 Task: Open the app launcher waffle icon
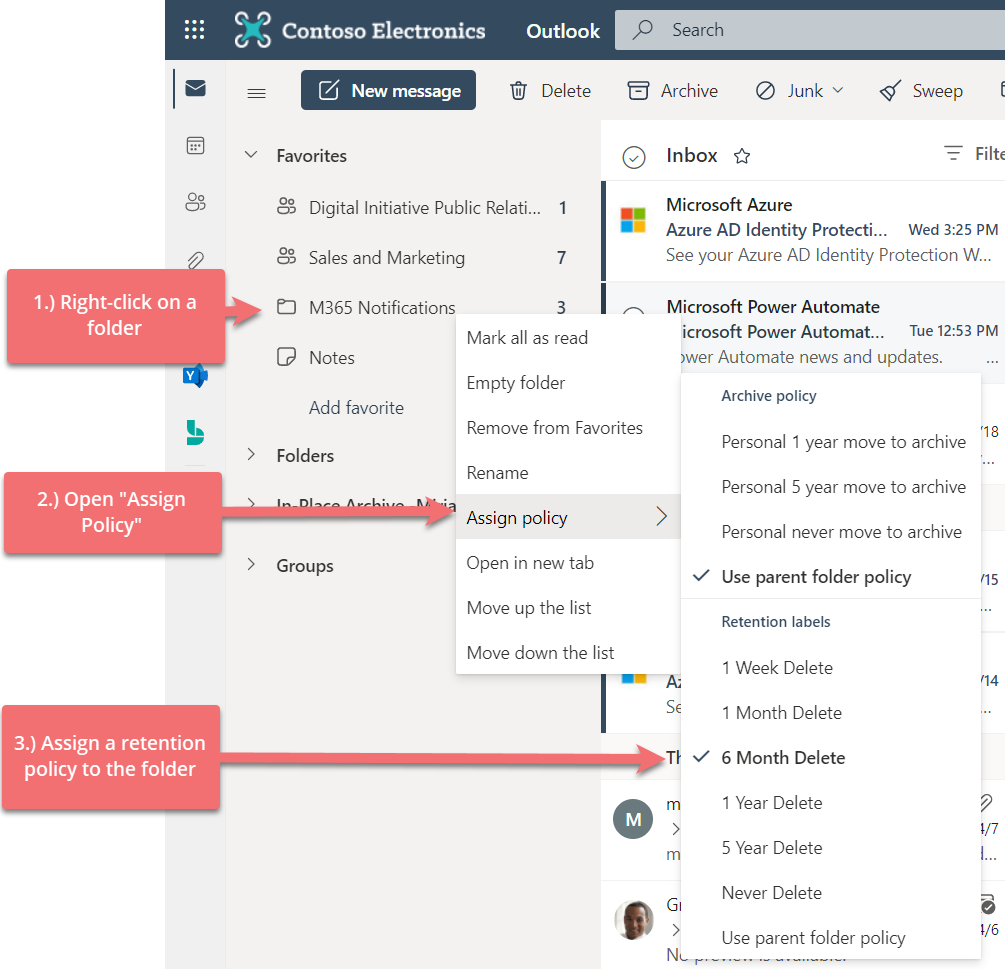[x=194, y=29]
